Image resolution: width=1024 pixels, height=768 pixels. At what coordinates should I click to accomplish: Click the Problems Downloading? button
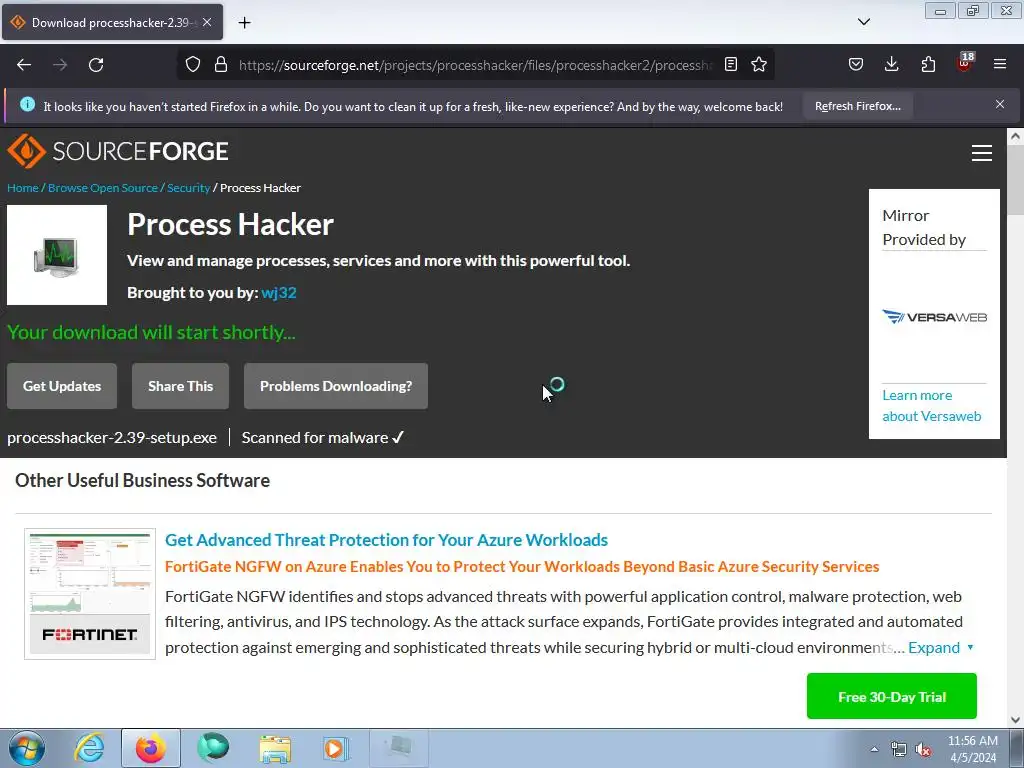336,386
